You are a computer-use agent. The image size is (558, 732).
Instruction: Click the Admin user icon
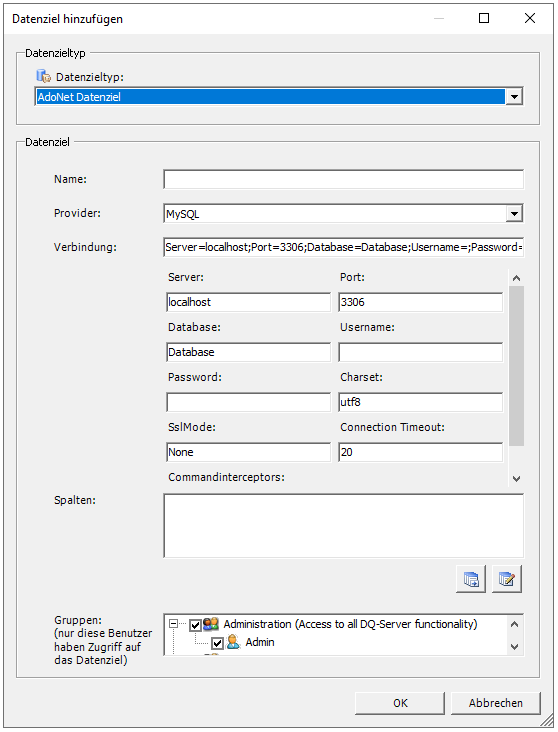pos(233,642)
